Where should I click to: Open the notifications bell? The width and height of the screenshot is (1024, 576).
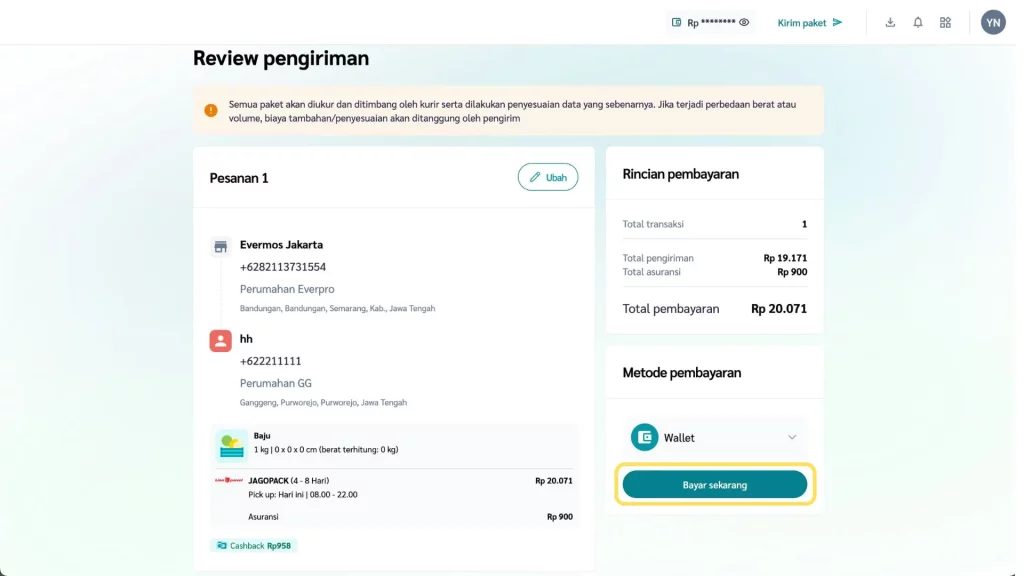pos(918,22)
